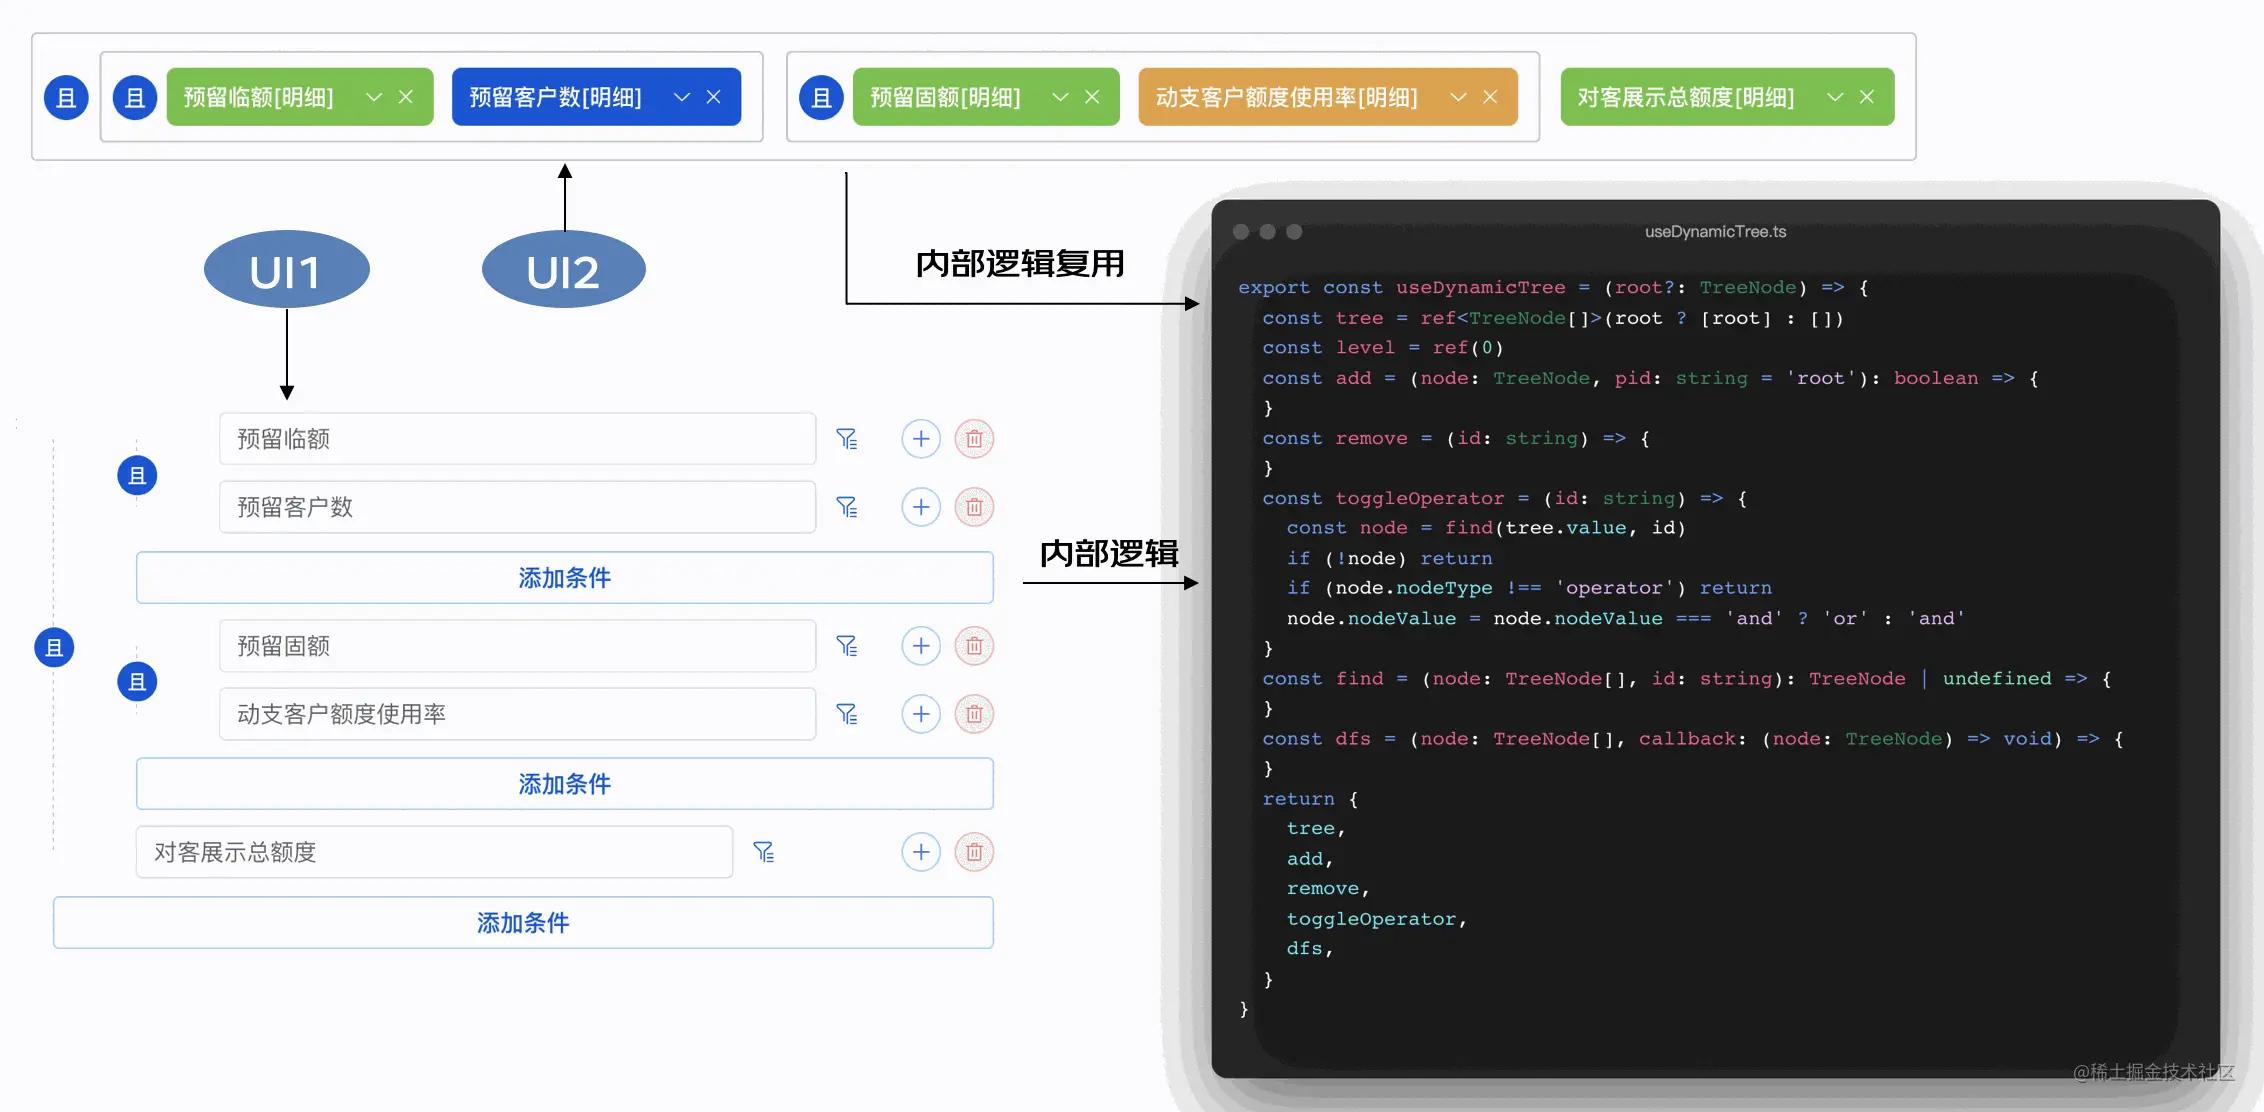
Task: Click the 预留临额 input field
Action: click(518, 439)
